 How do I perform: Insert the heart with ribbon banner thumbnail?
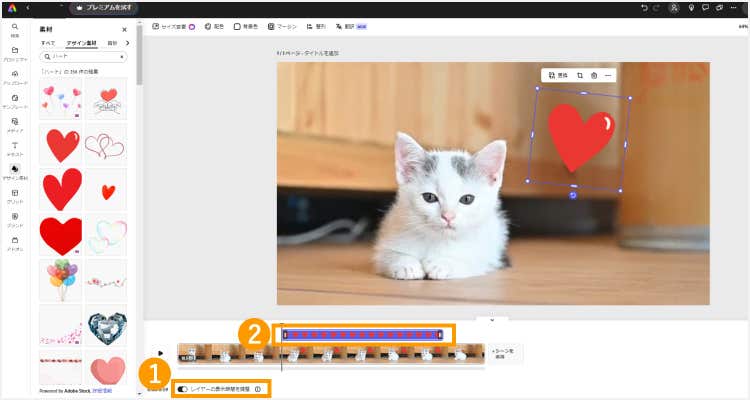tap(107, 99)
